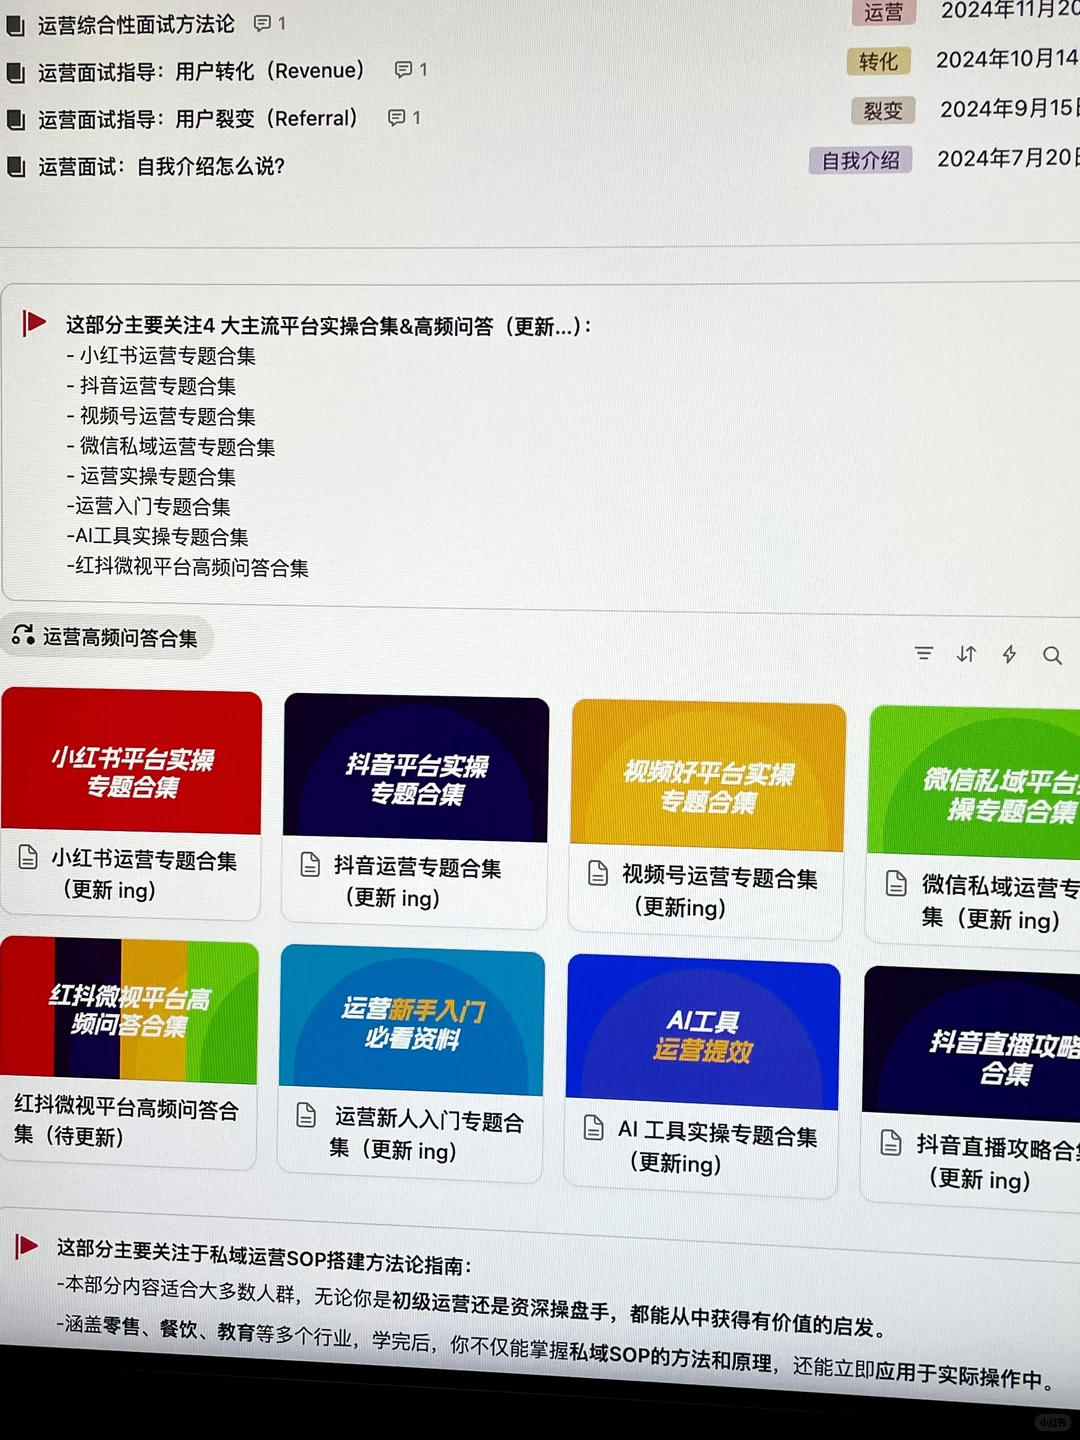
Task: Click document icon beside 抖音运营专题合集
Action: click(310, 865)
